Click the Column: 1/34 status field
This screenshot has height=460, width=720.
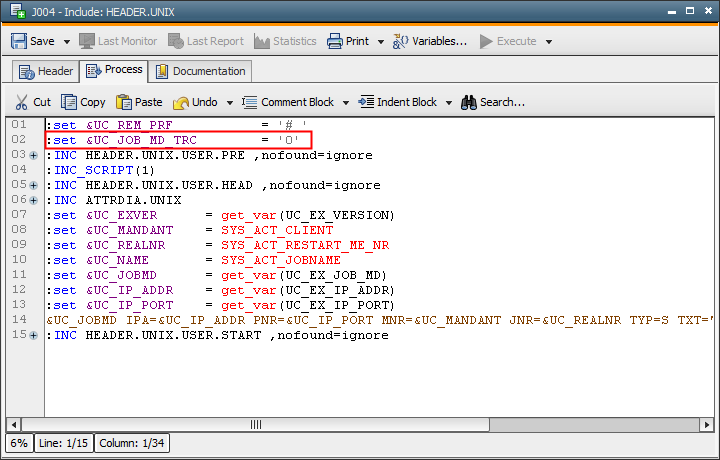pyautogui.click(x=132, y=443)
